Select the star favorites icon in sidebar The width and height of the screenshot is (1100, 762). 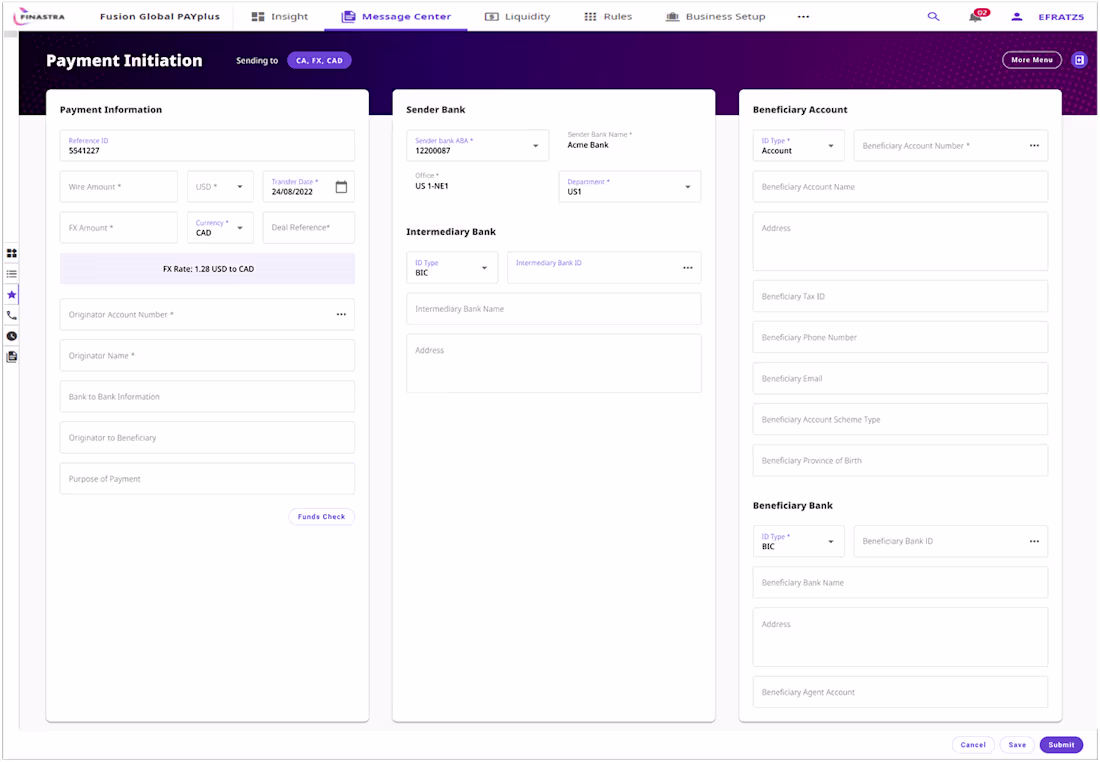click(11, 294)
